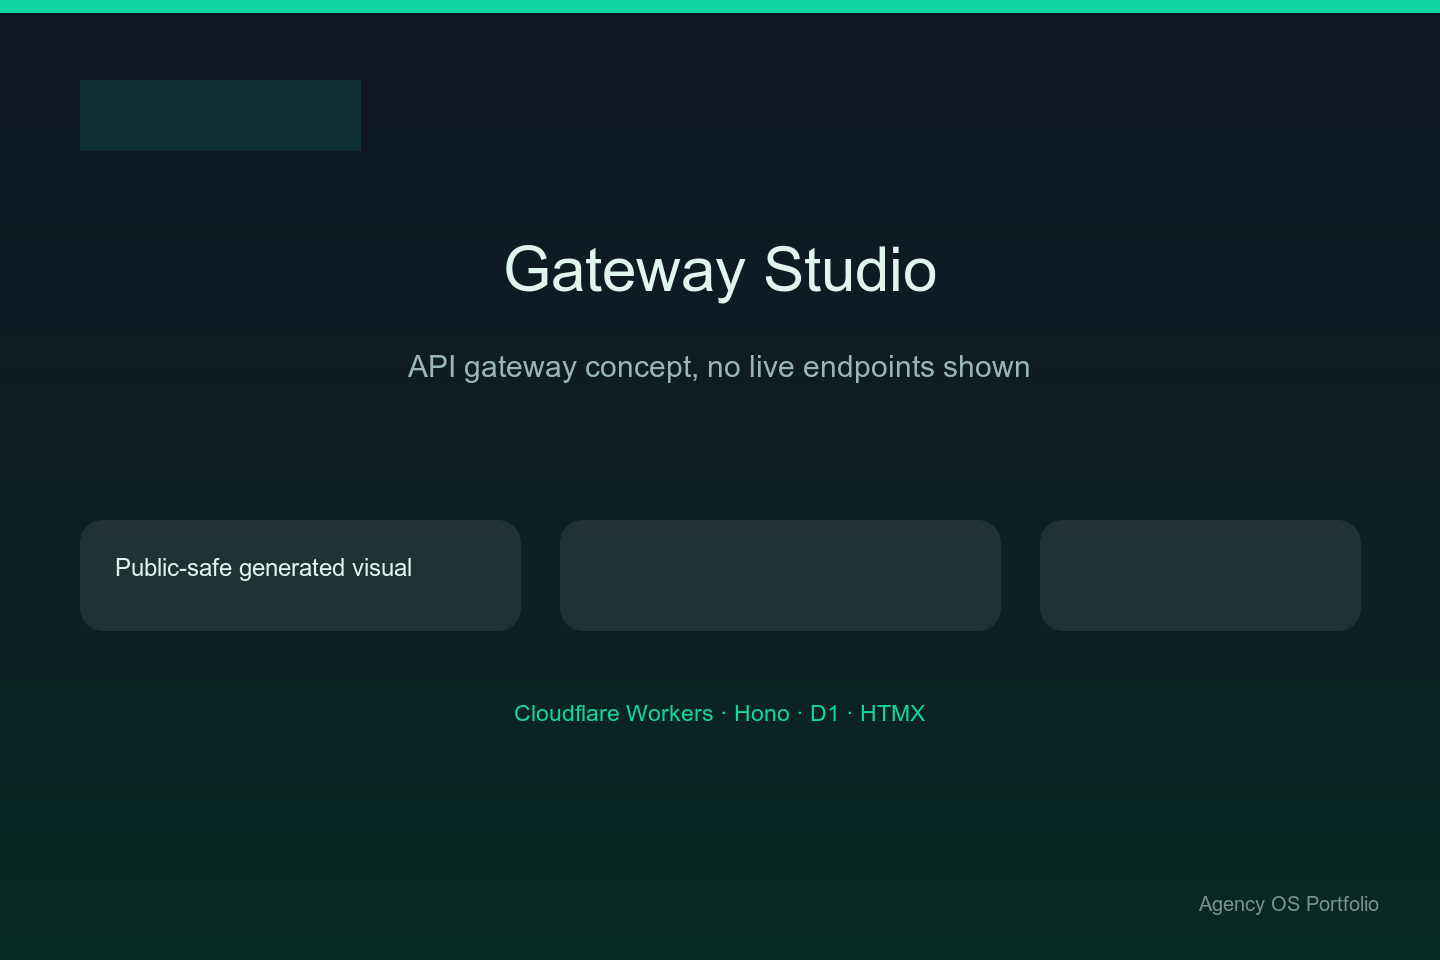Click the Gateway Studio title

coord(720,270)
